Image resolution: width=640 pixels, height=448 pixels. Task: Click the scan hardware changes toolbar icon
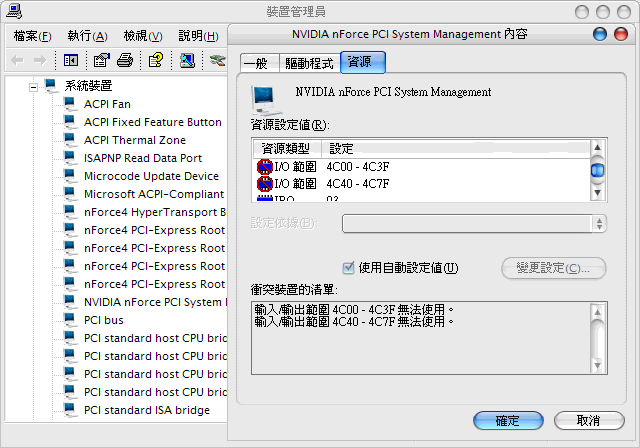pyautogui.click(x=187, y=61)
